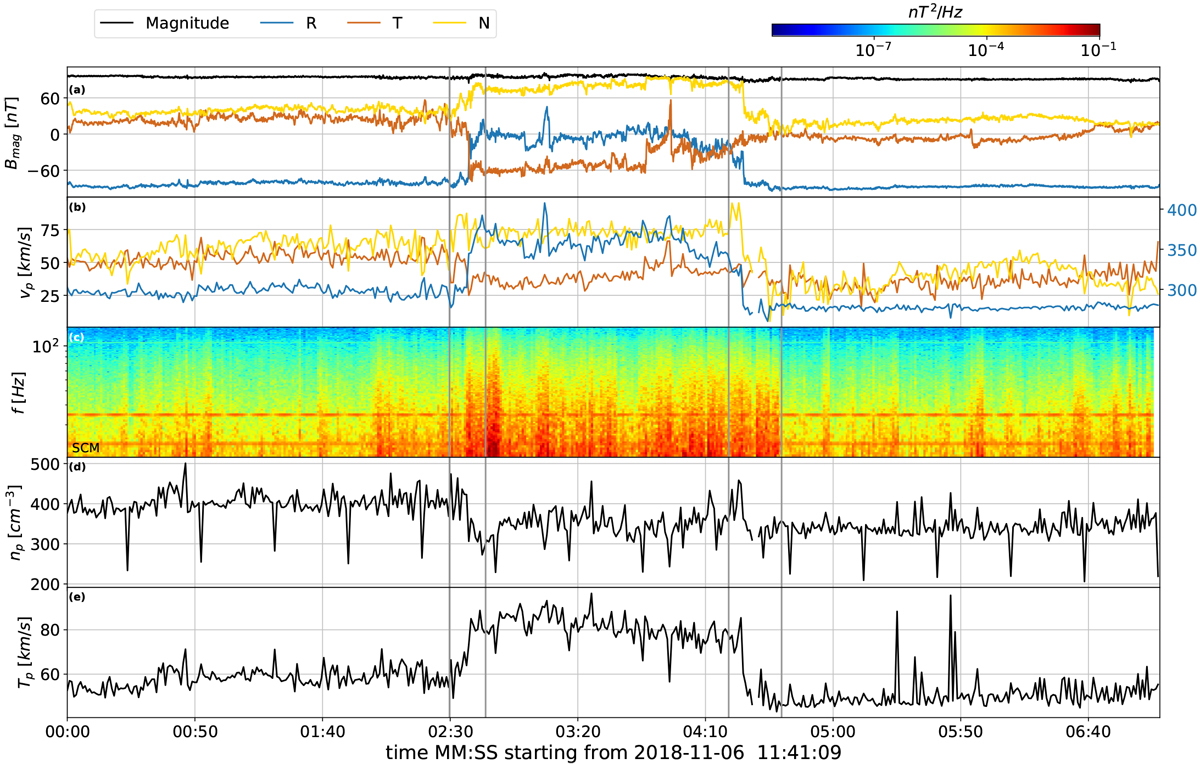Click the SCM label in the spectrogram
This screenshot has width=1200, height=764.
tap(86, 447)
